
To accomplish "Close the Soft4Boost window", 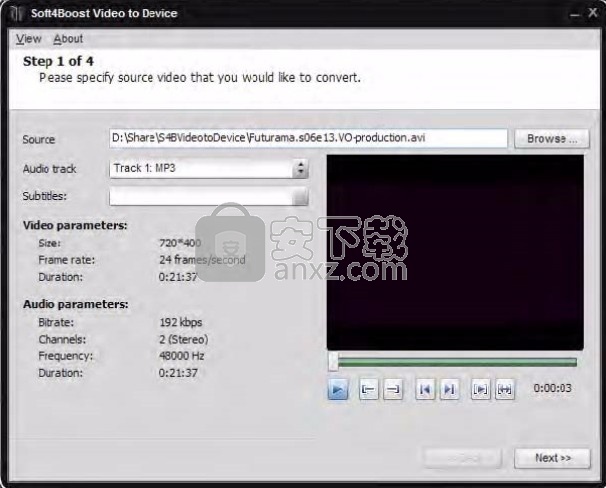I will pos(593,13).
